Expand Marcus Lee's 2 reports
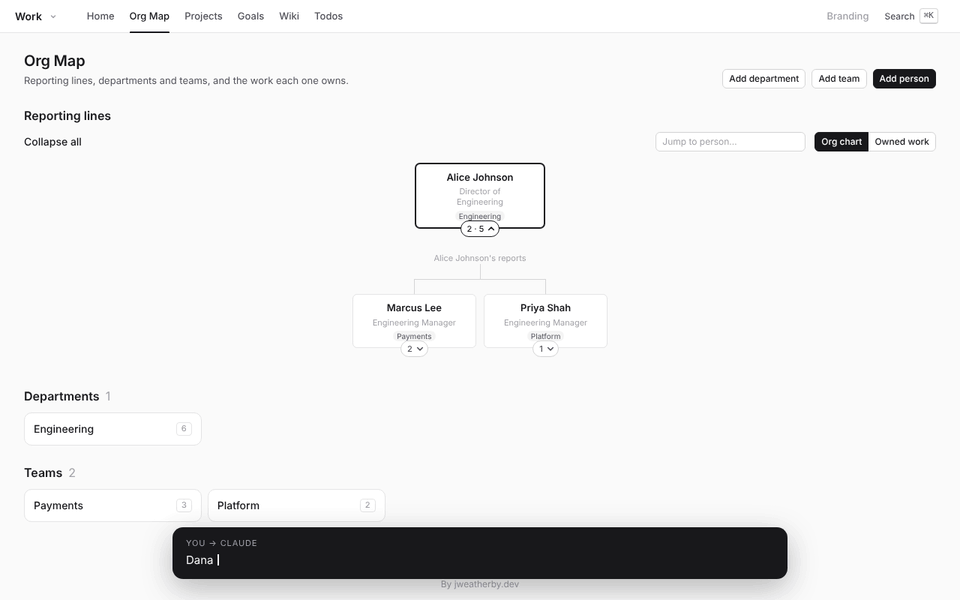This screenshot has width=960, height=600. pos(414,349)
